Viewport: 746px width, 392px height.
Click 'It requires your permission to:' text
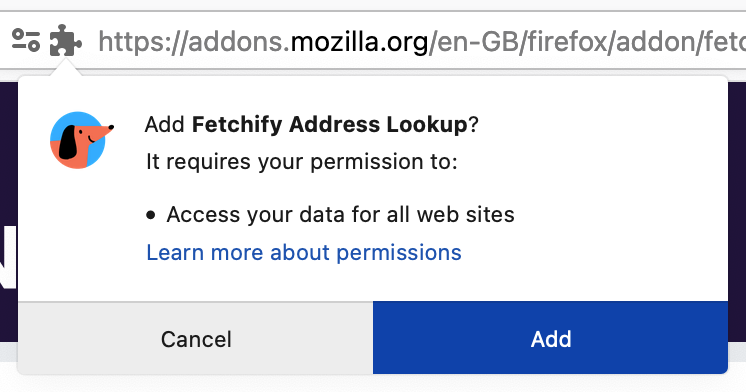click(x=302, y=162)
